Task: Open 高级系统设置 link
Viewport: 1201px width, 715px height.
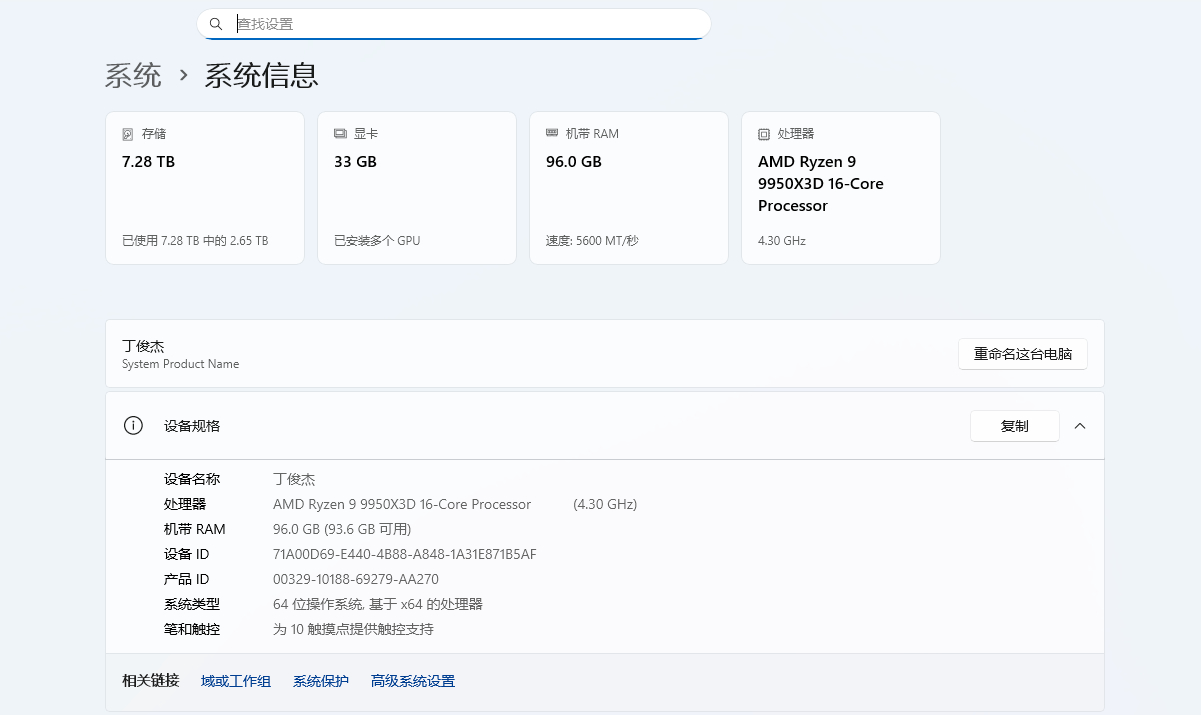Action: pyautogui.click(x=412, y=680)
